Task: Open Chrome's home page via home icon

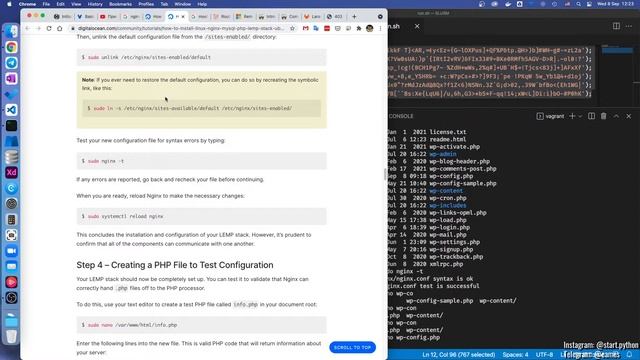Action: [60, 28]
